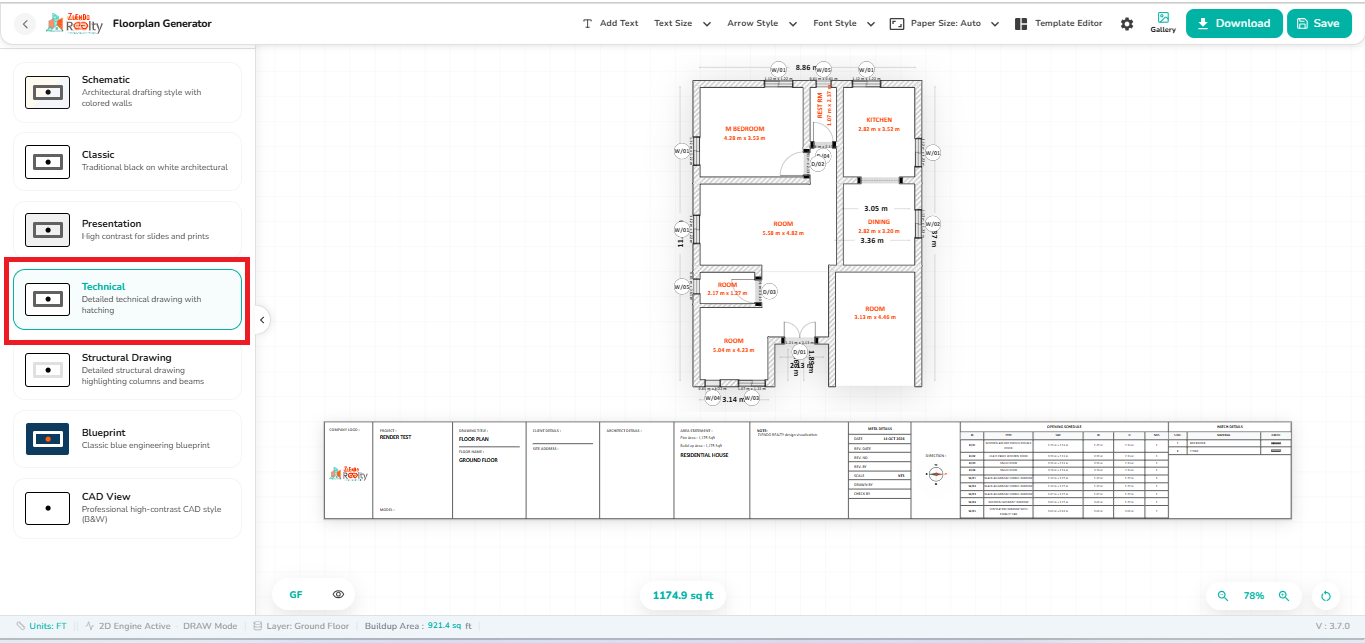This screenshot has width=1365, height=643.
Task: Zoom in the floorplan
Action: coord(1284,595)
